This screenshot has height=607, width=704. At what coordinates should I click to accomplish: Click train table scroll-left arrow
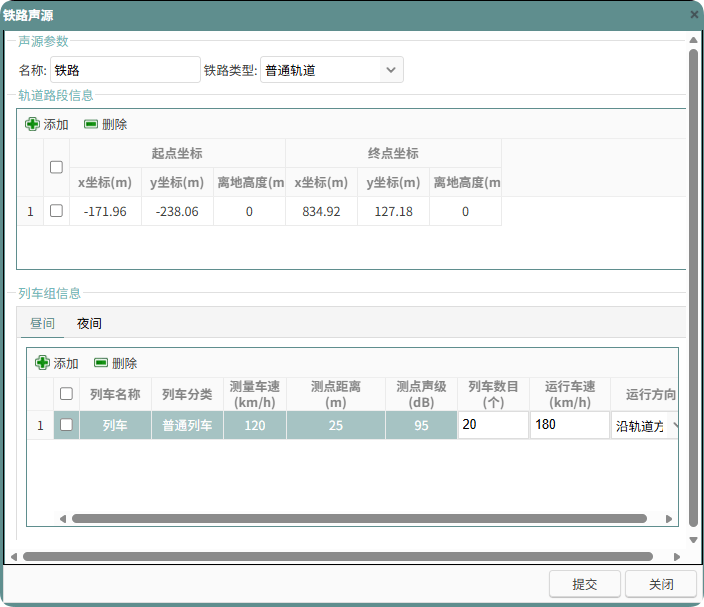pyautogui.click(x=63, y=519)
